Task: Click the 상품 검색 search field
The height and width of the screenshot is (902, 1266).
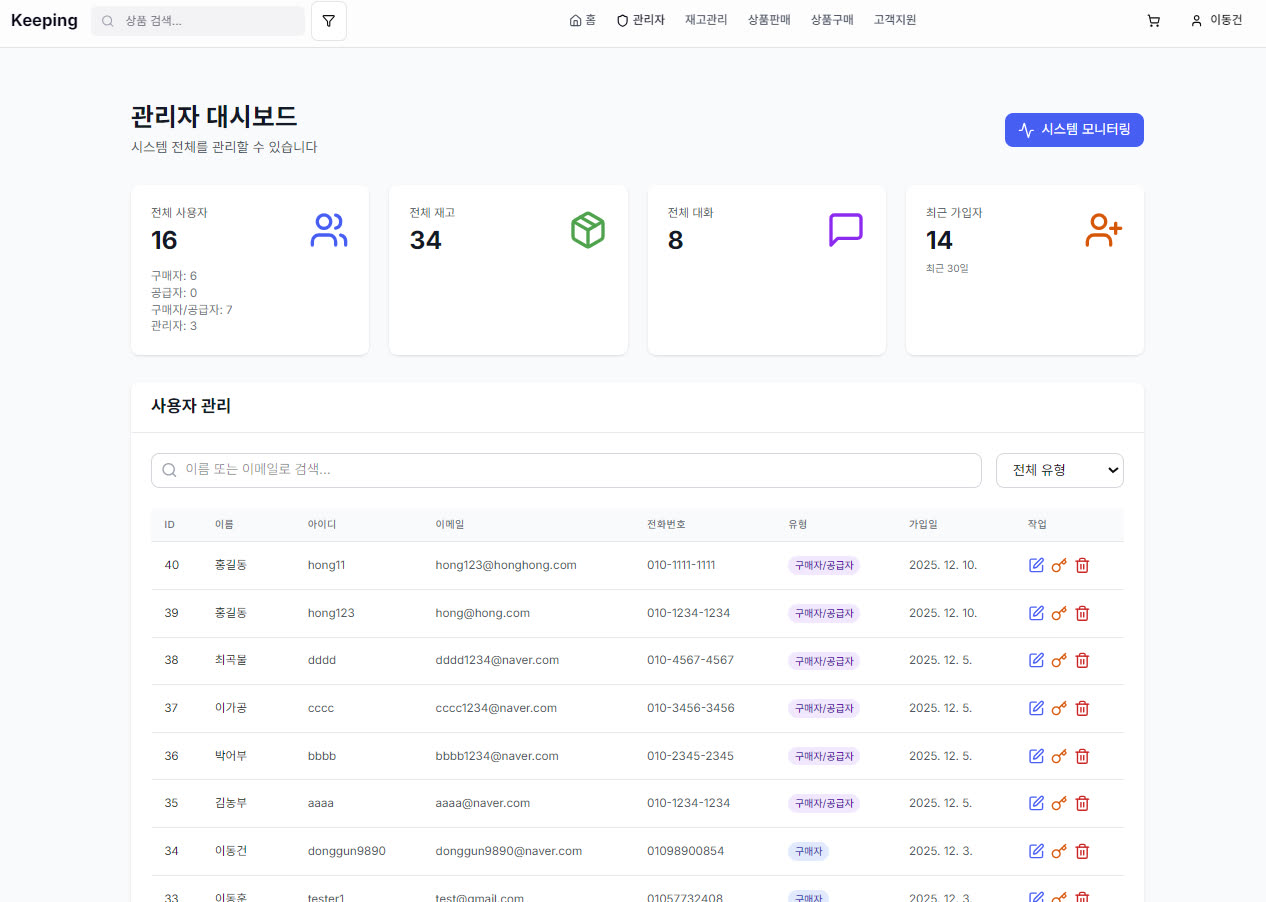Action: (198, 21)
